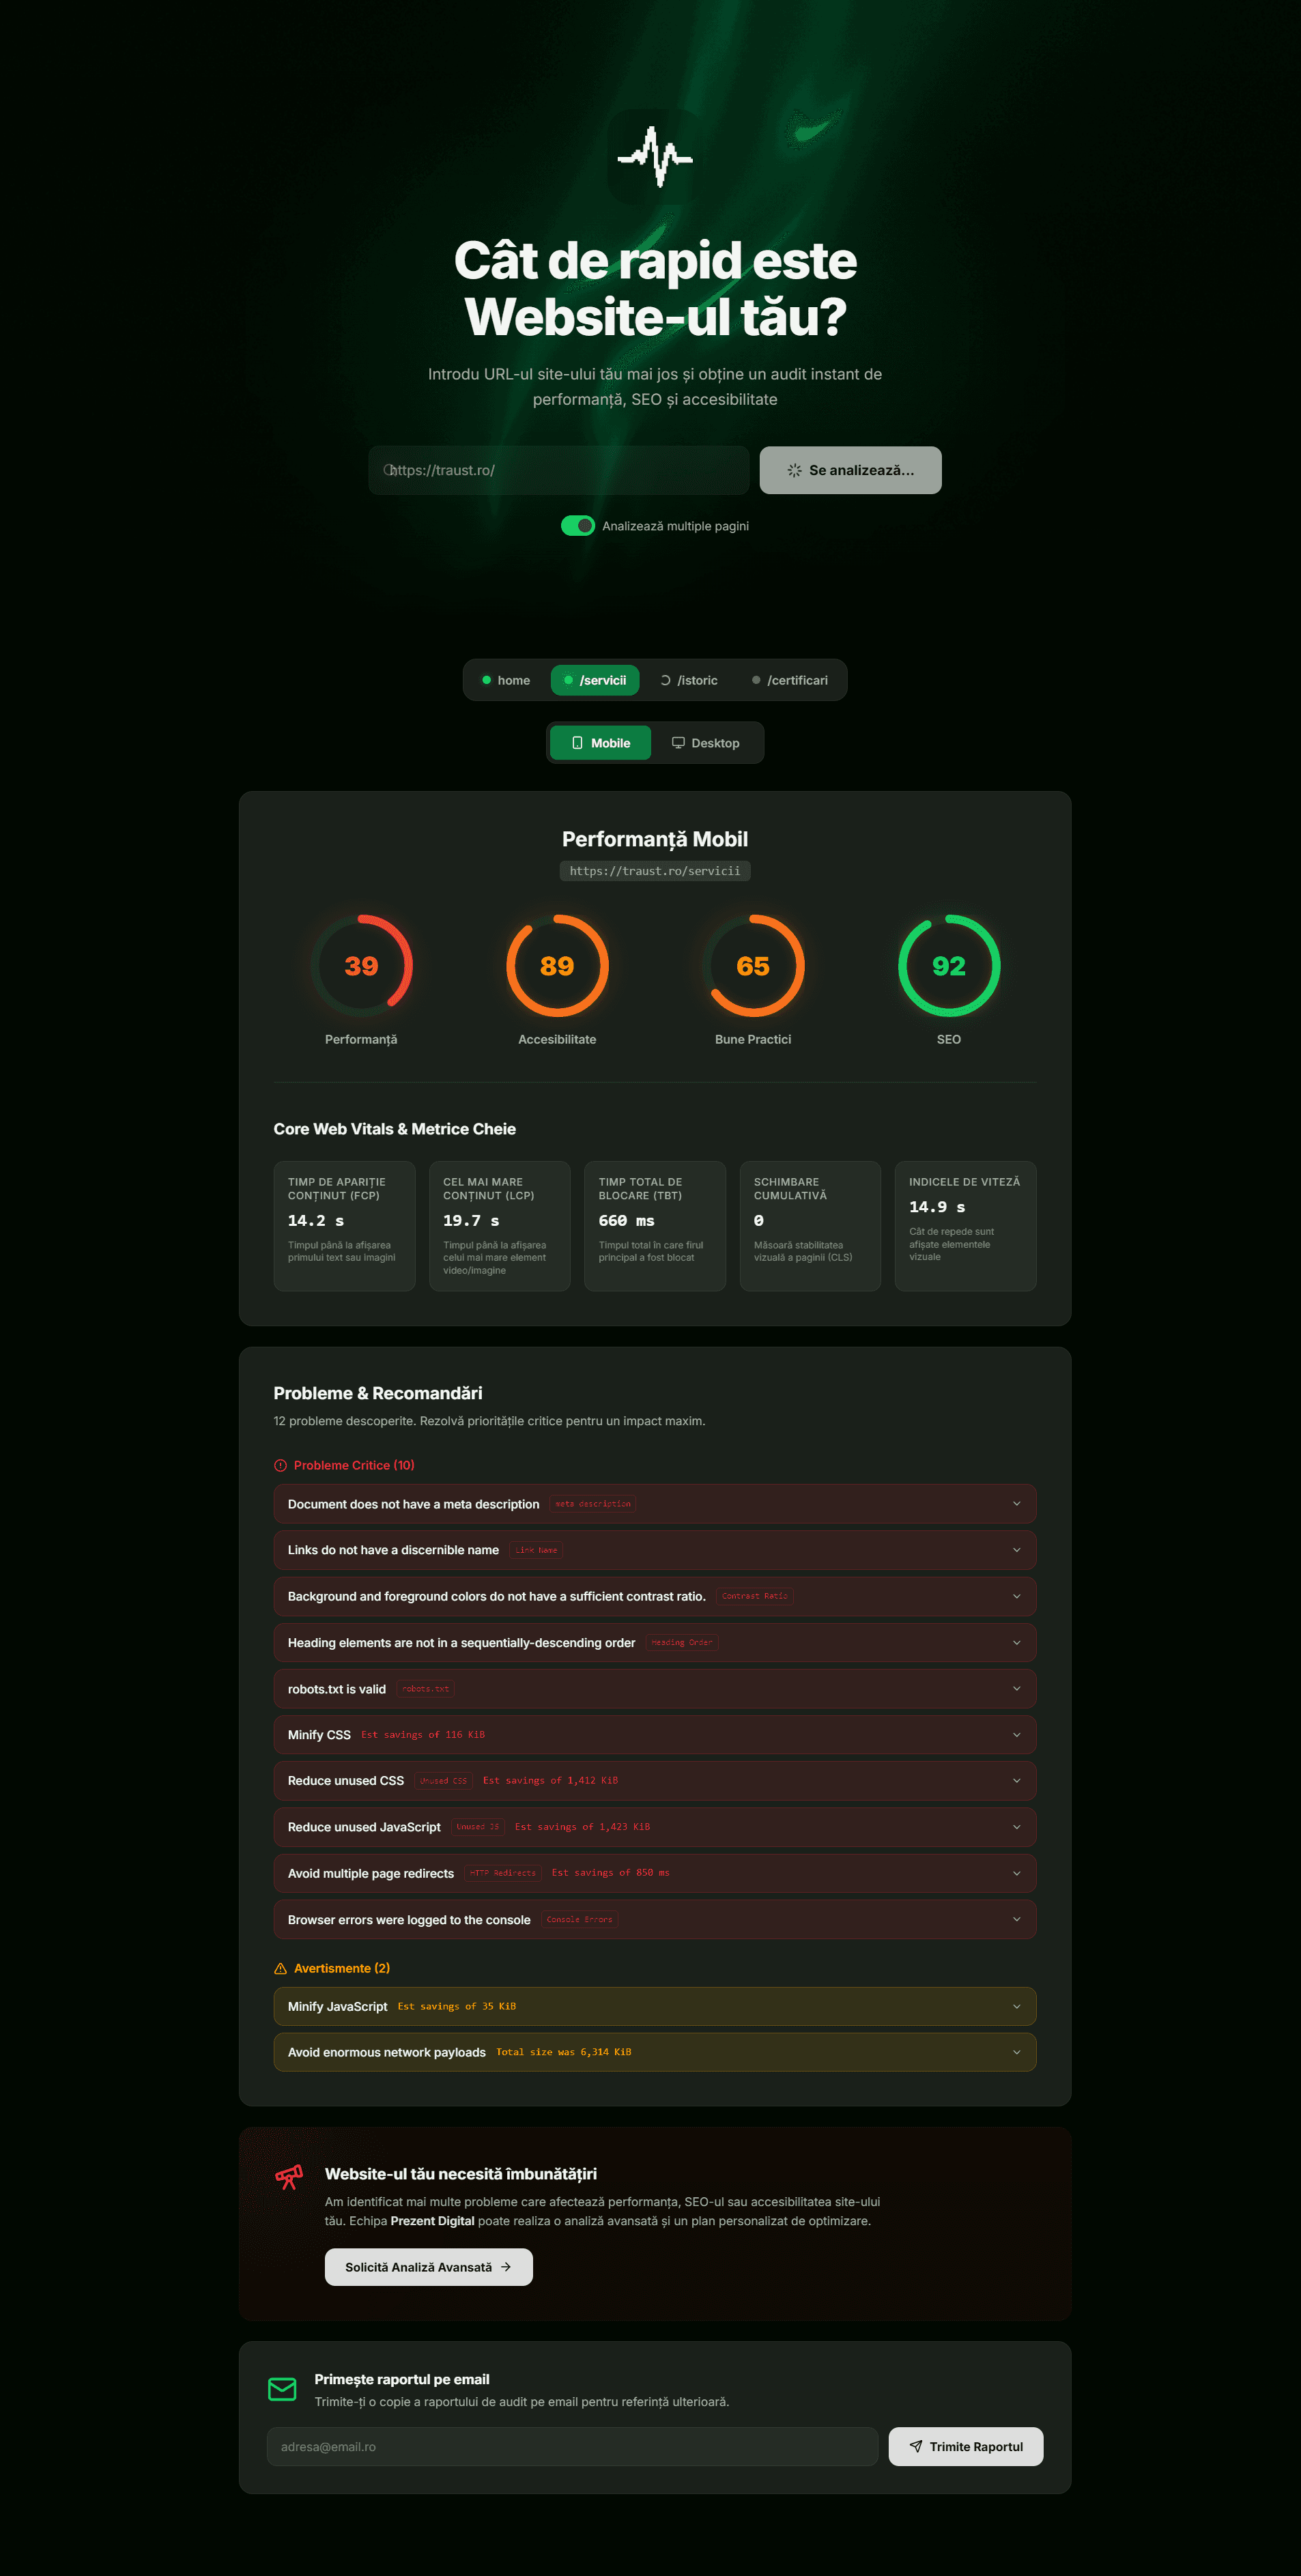Click the Prezent Digital bold text
Screen dimensions: 1301x2576
click(432, 2221)
